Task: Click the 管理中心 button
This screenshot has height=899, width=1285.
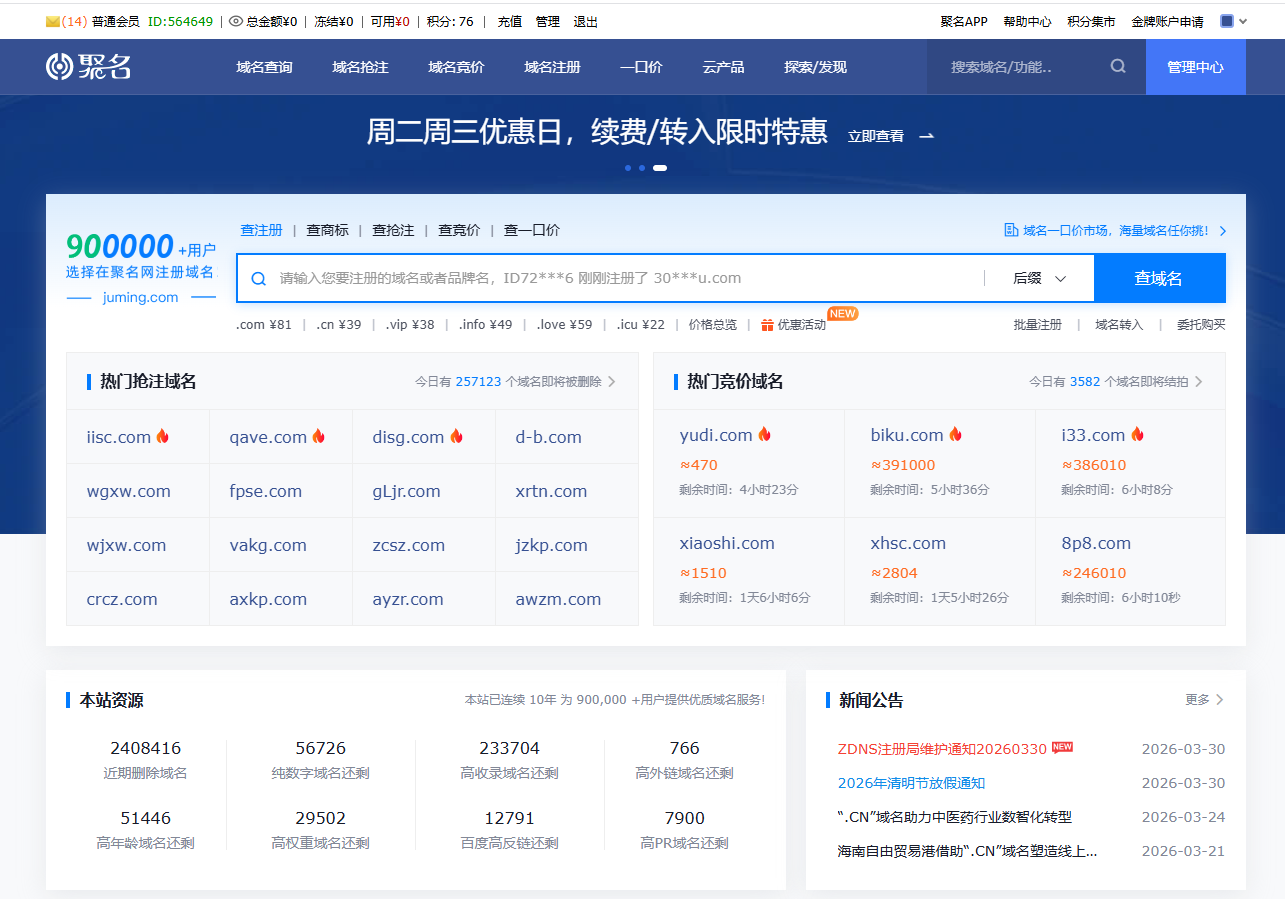Action: click(x=1195, y=67)
